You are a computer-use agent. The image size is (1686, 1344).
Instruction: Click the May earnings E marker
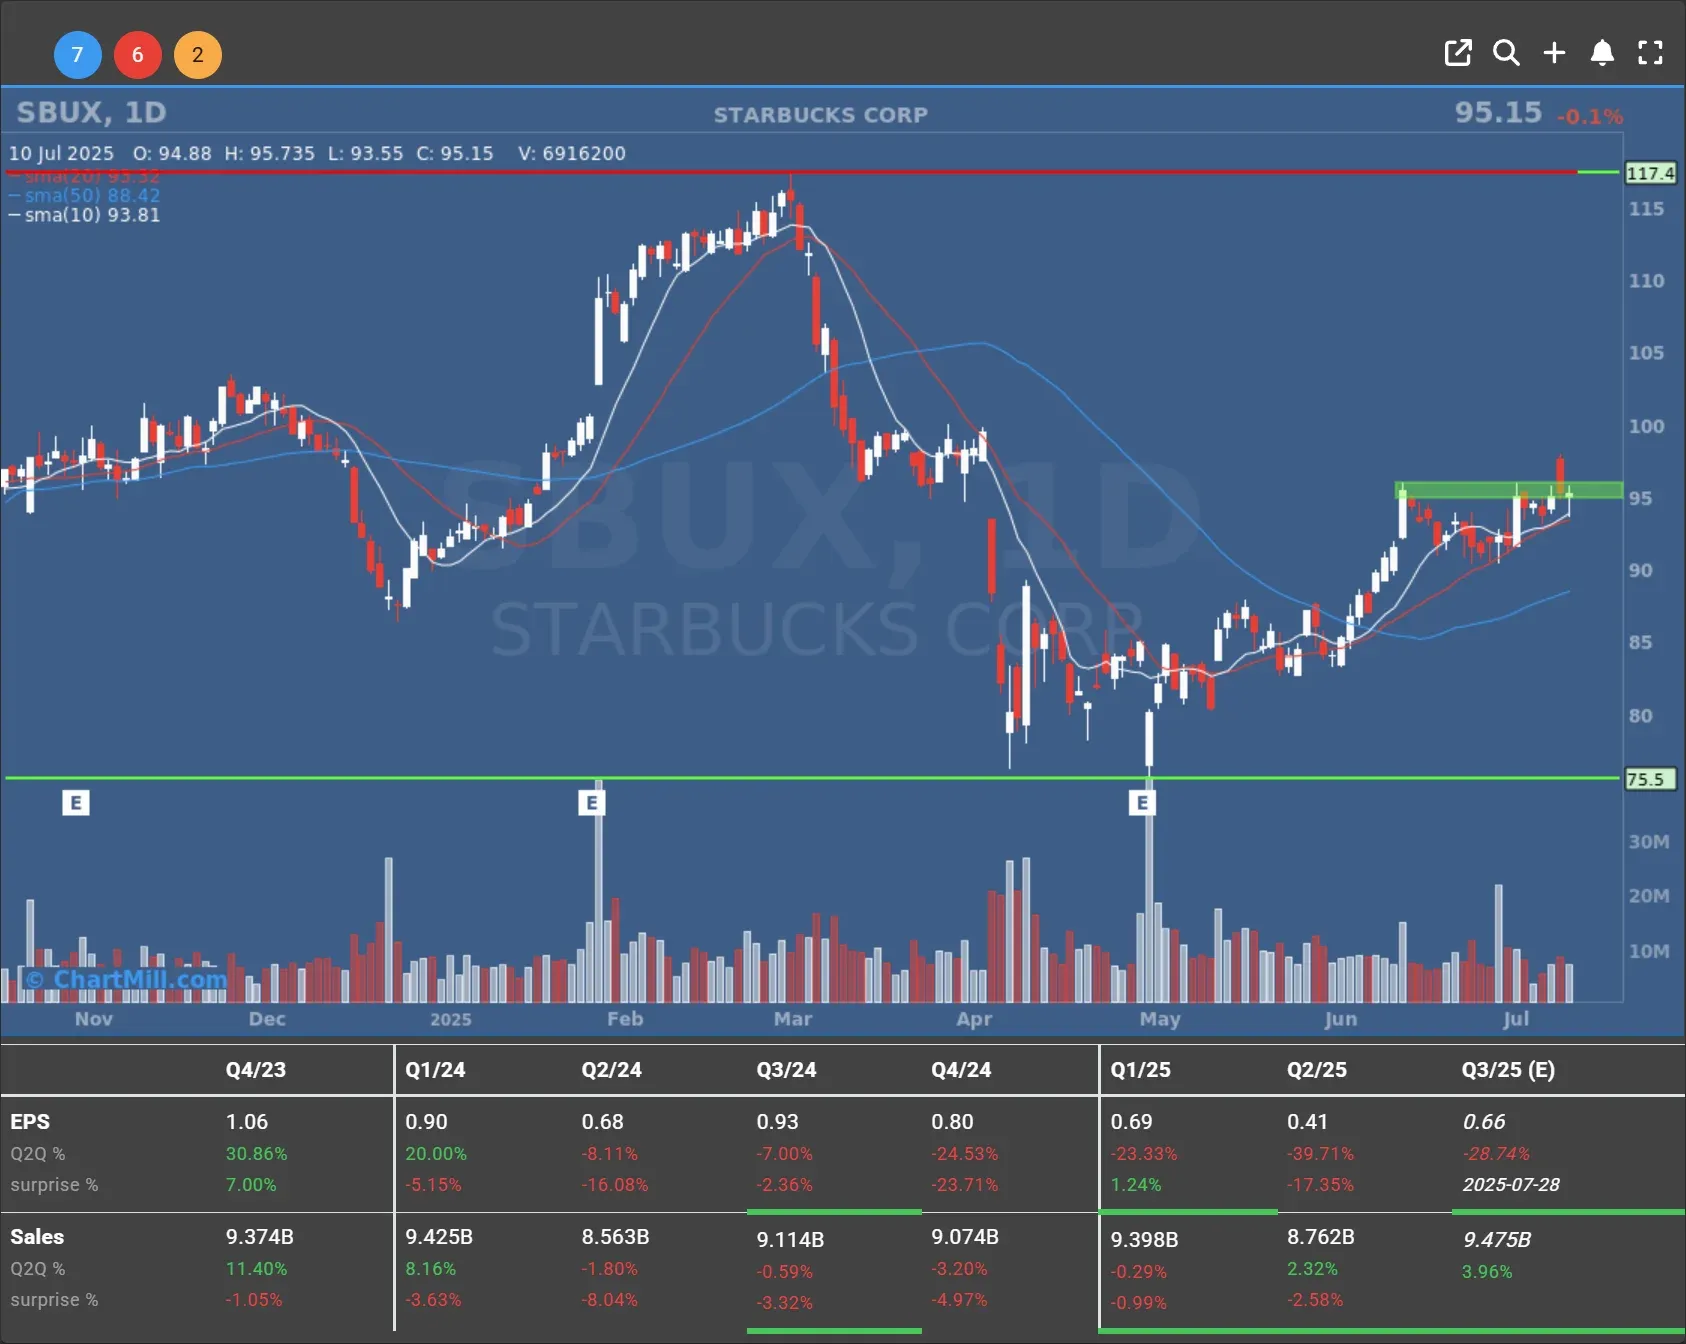(x=1143, y=802)
